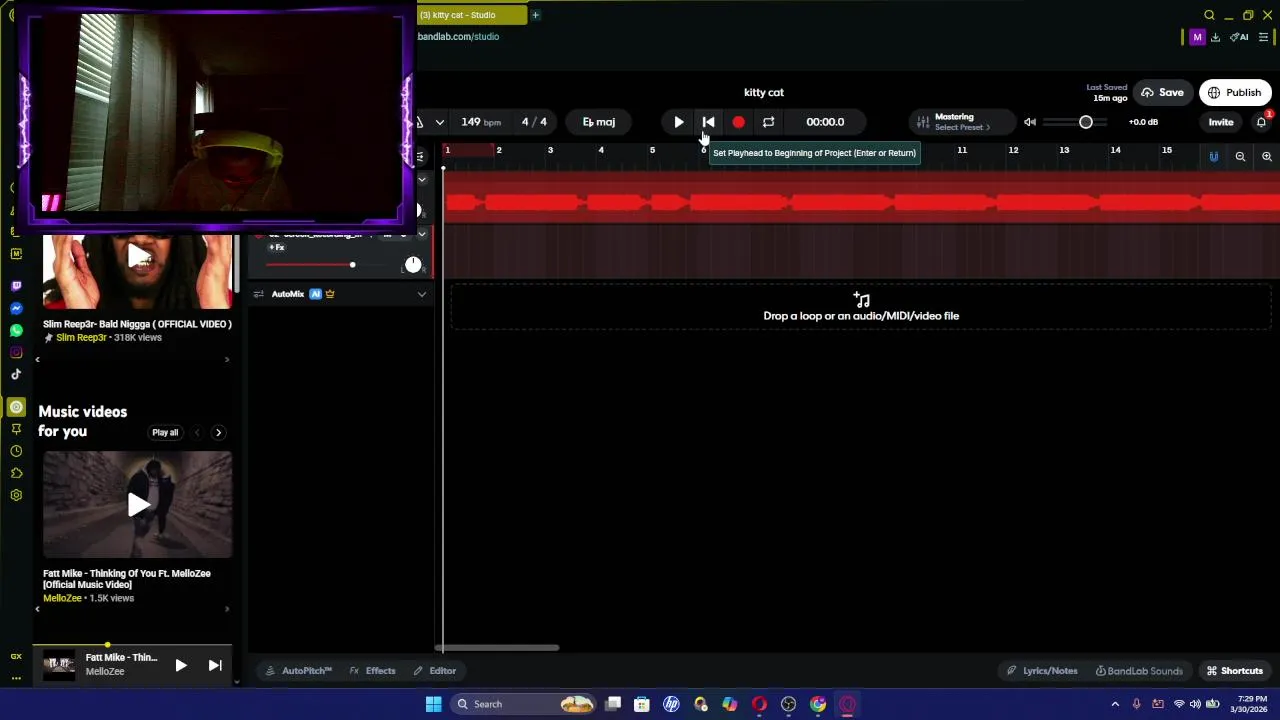Zoom out the timeline
The image size is (1280, 720).
(x=1240, y=157)
